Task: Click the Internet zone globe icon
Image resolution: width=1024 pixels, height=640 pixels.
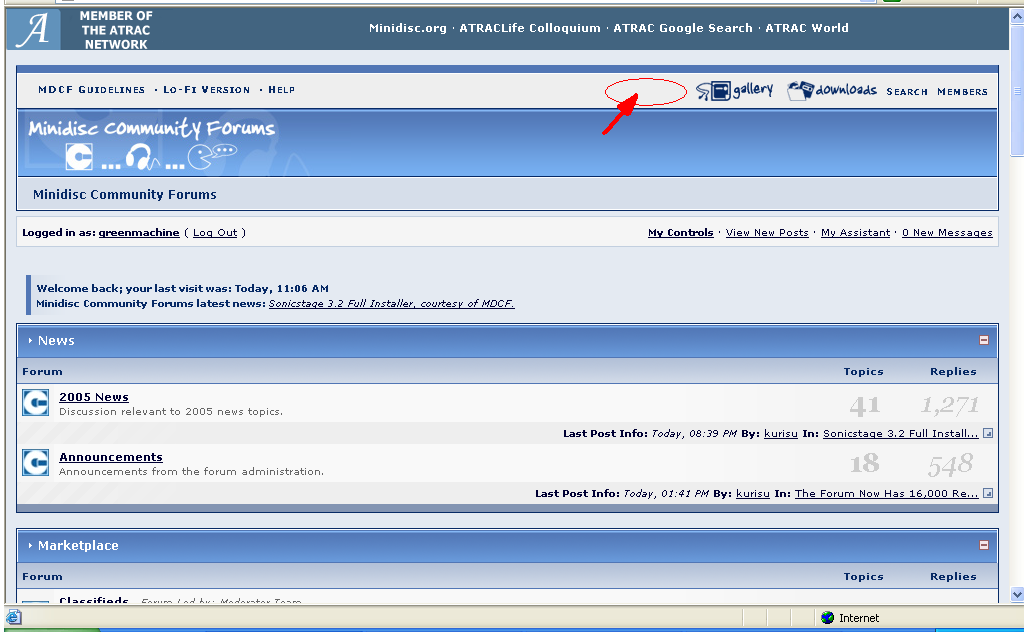Action: click(x=827, y=618)
